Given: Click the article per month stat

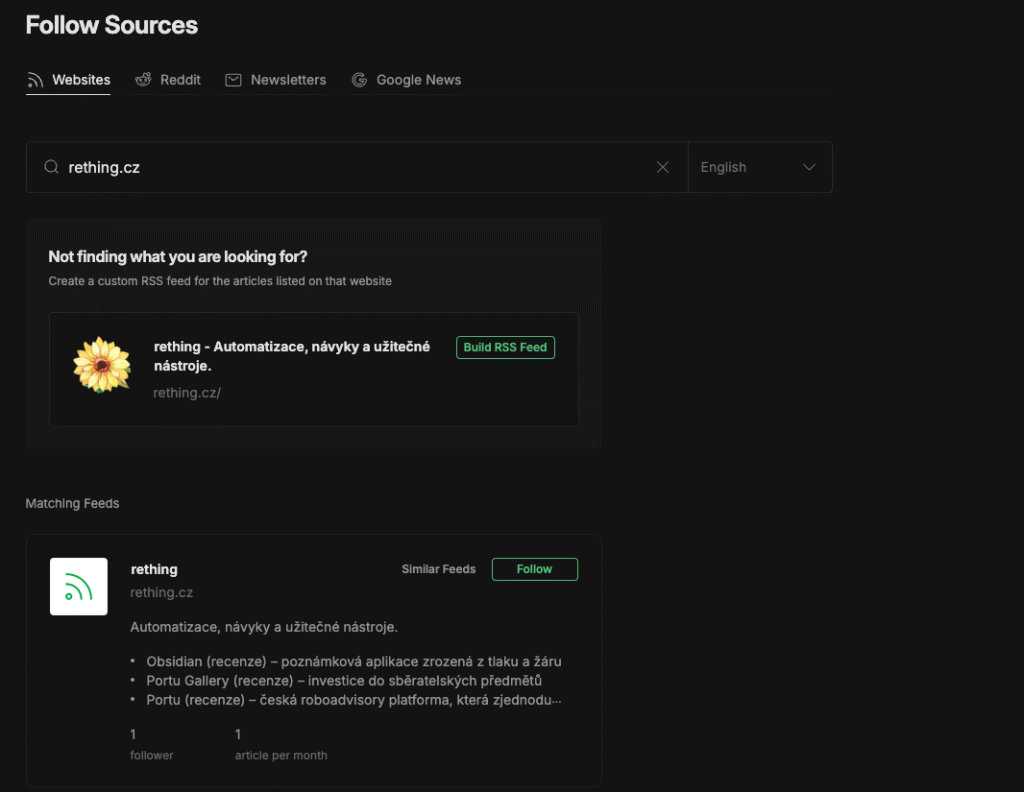Looking at the screenshot, I should (x=281, y=744).
